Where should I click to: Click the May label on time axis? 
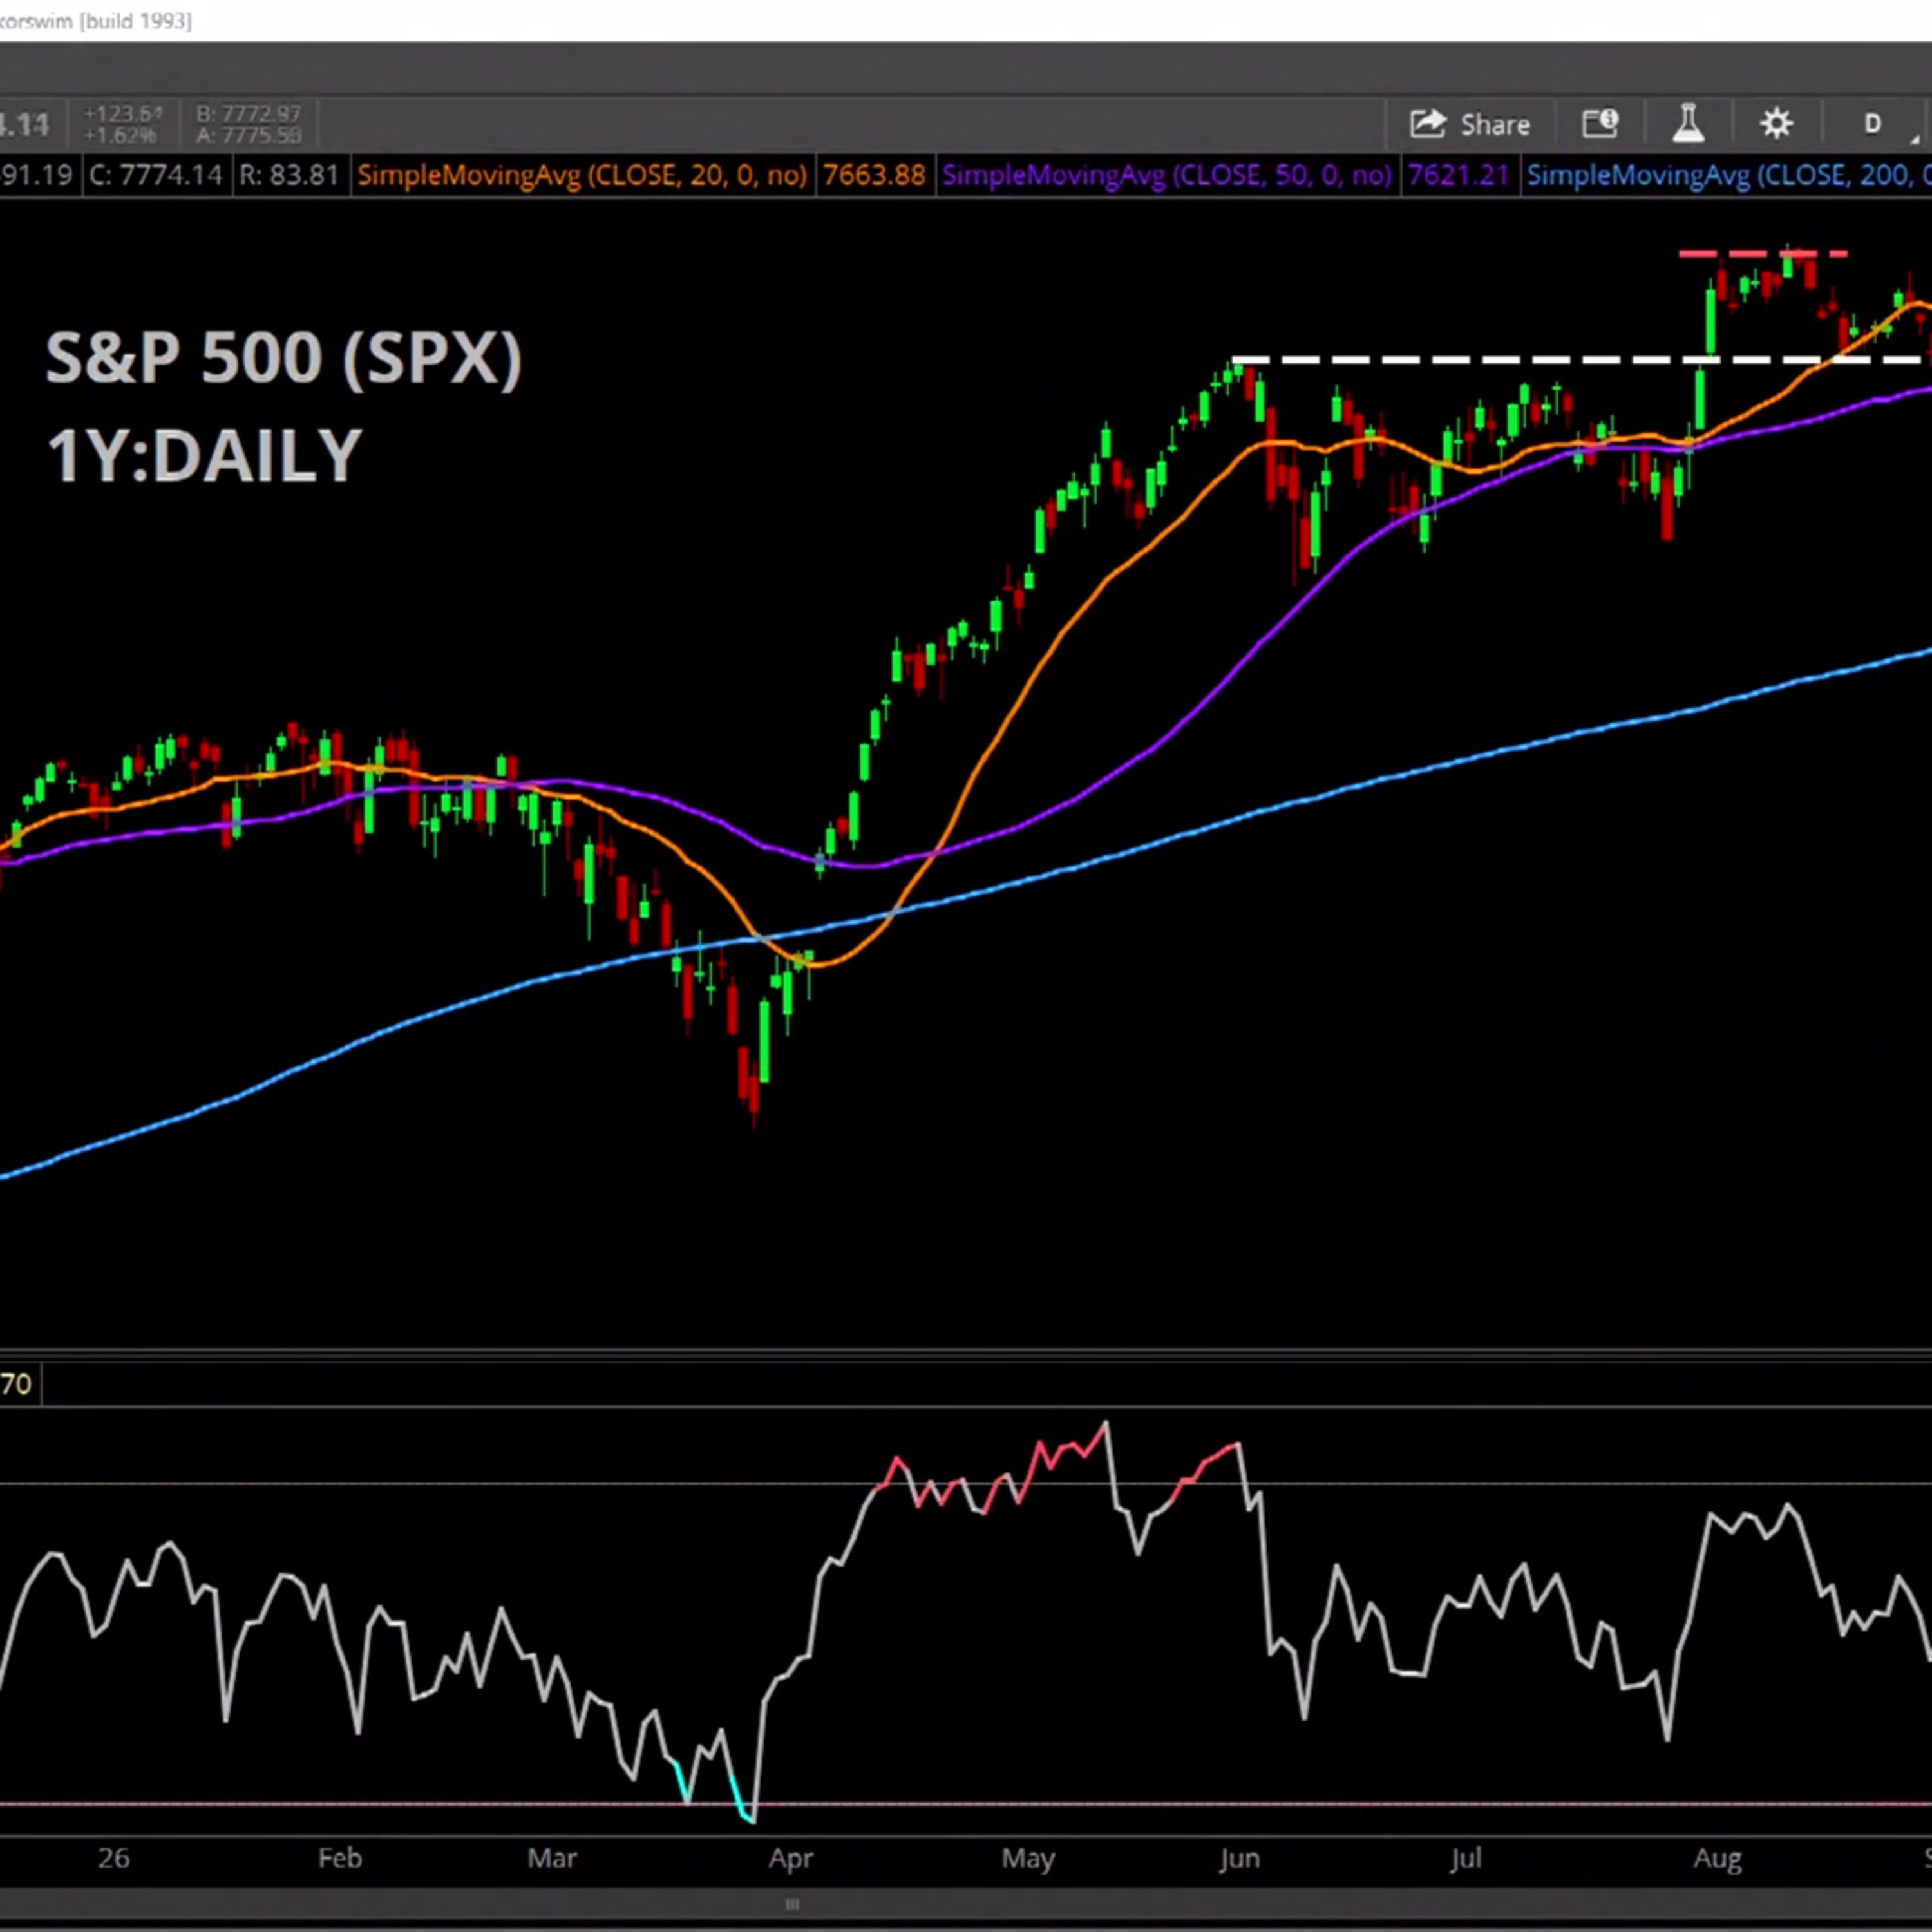1028,1858
